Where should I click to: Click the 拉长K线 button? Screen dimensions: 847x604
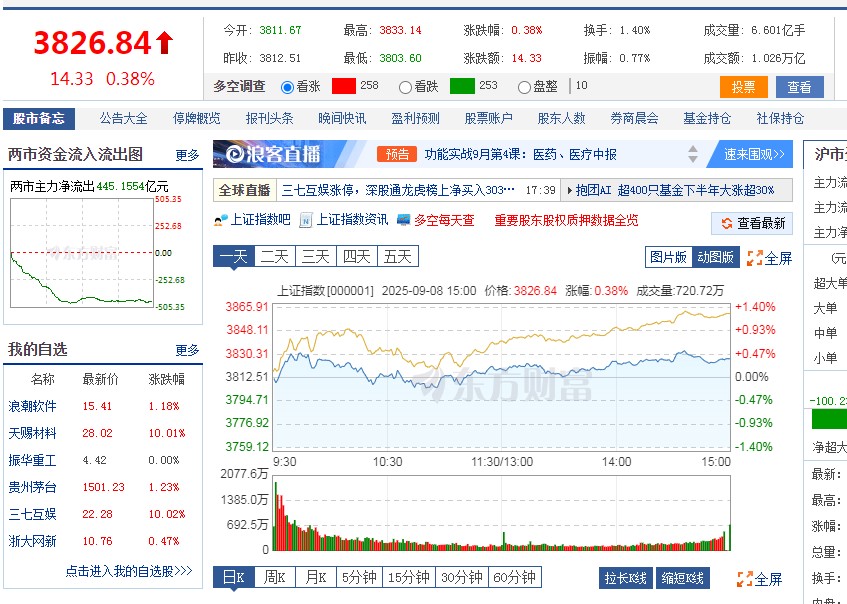point(625,578)
